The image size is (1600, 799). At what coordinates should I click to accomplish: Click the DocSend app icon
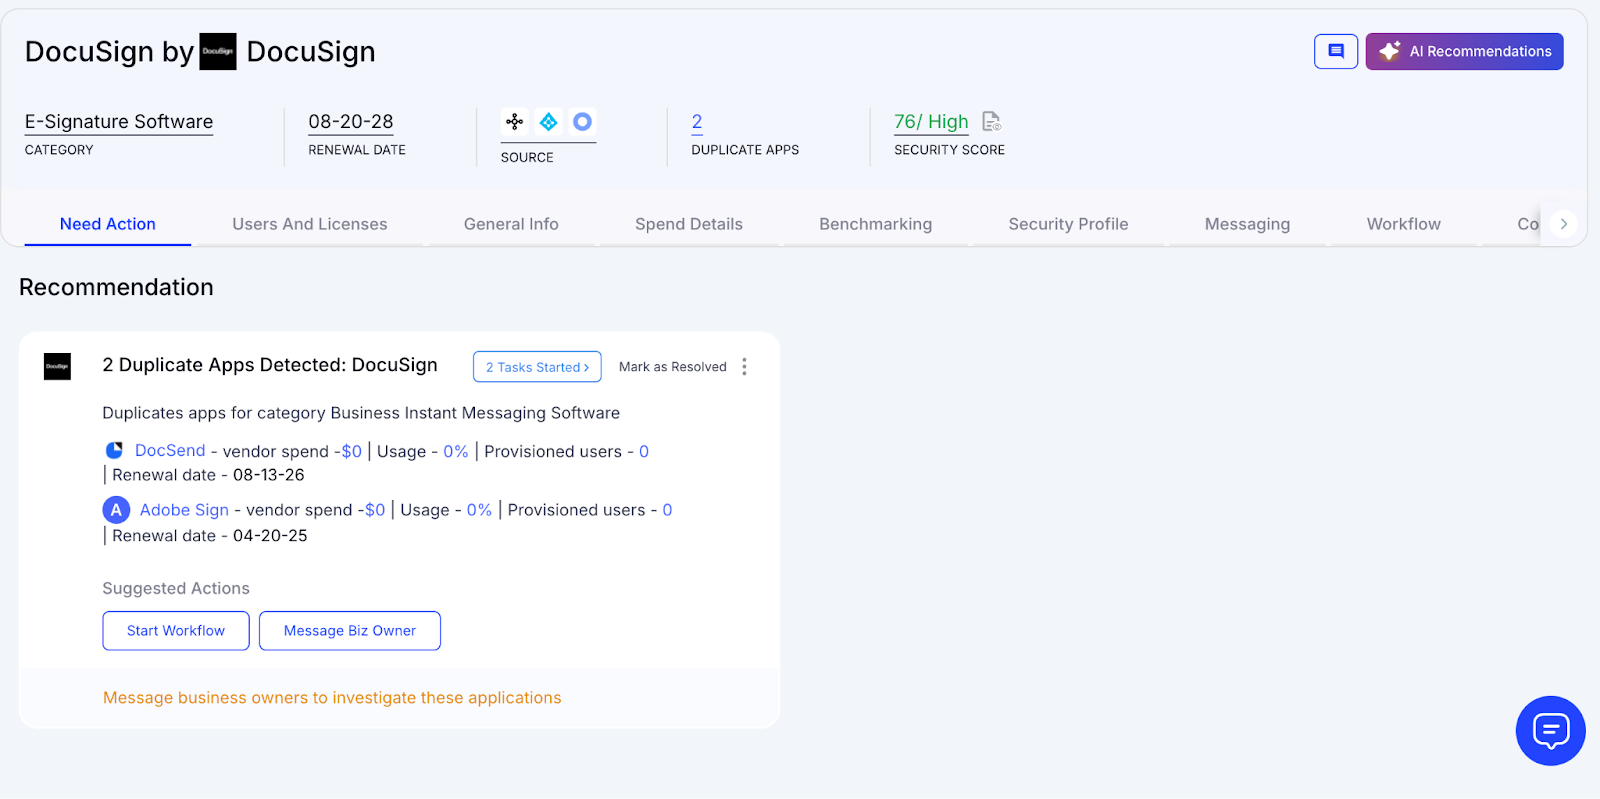pyautogui.click(x=115, y=451)
